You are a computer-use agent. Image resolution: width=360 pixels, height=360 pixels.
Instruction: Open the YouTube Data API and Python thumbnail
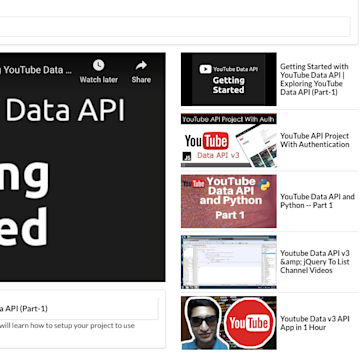coord(229,201)
